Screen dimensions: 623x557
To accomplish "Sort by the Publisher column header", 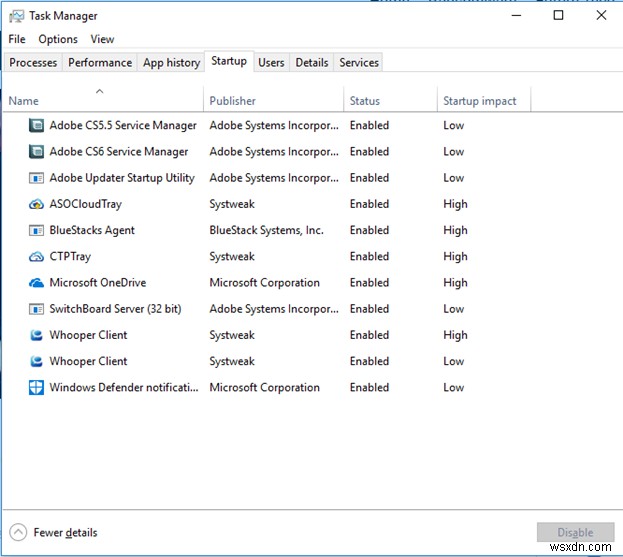I will click(x=273, y=99).
